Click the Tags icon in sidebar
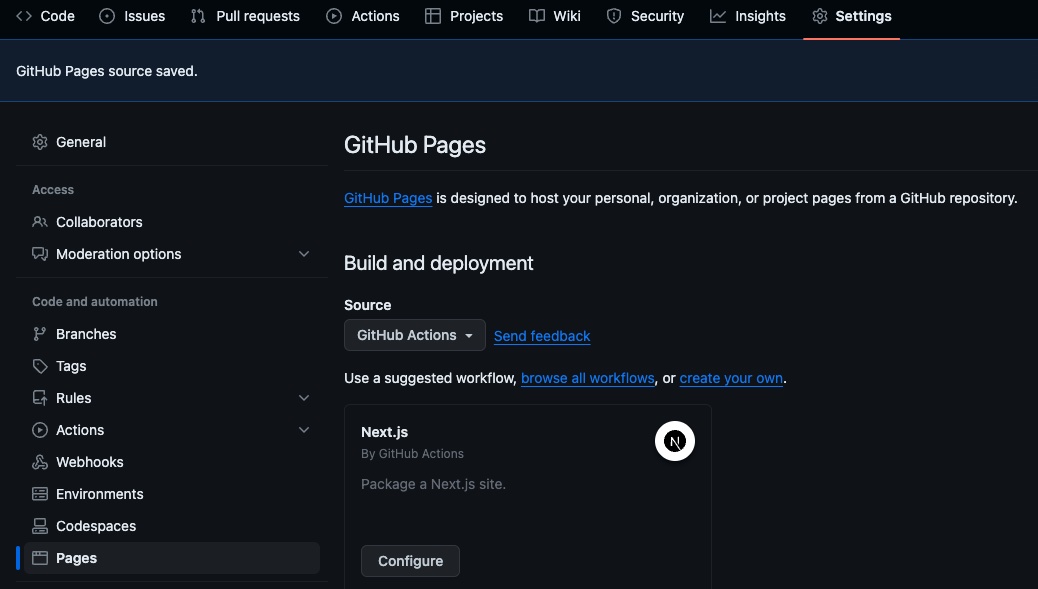The width and height of the screenshot is (1038, 589). click(x=40, y=366)
